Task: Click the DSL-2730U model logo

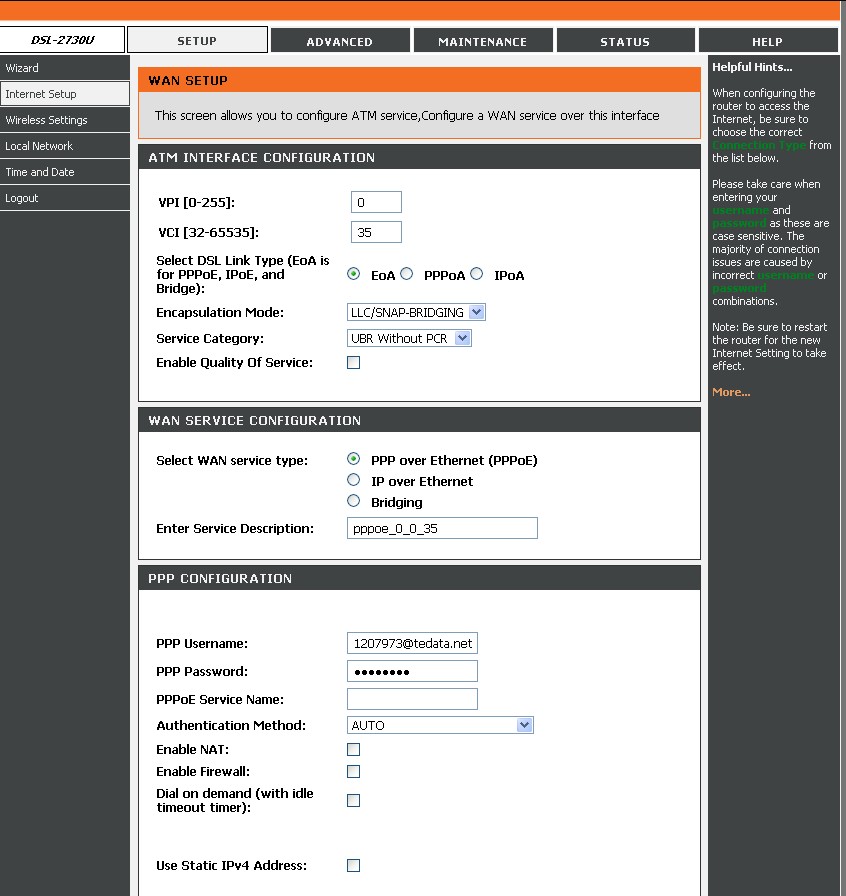Action: coord(62,39)
